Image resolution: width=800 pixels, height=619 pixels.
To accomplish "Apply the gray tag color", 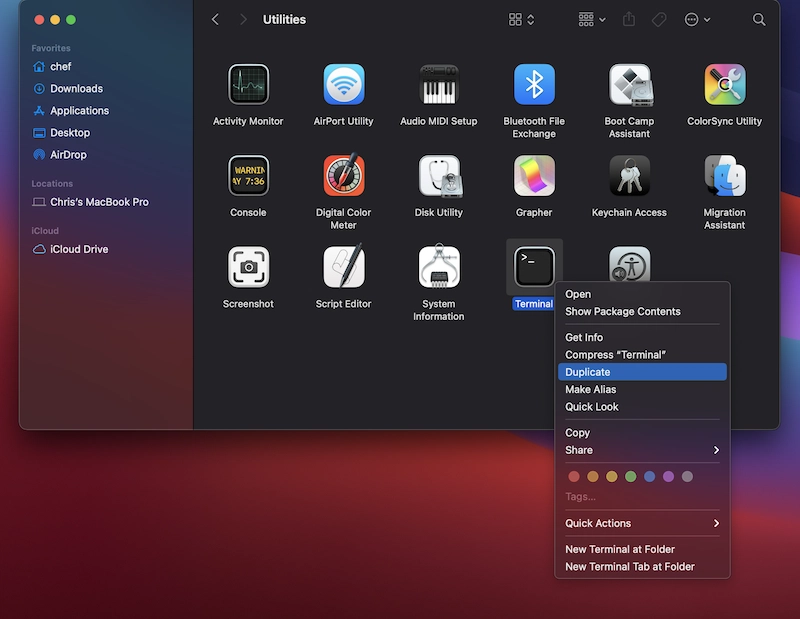I will coord(687,477).
